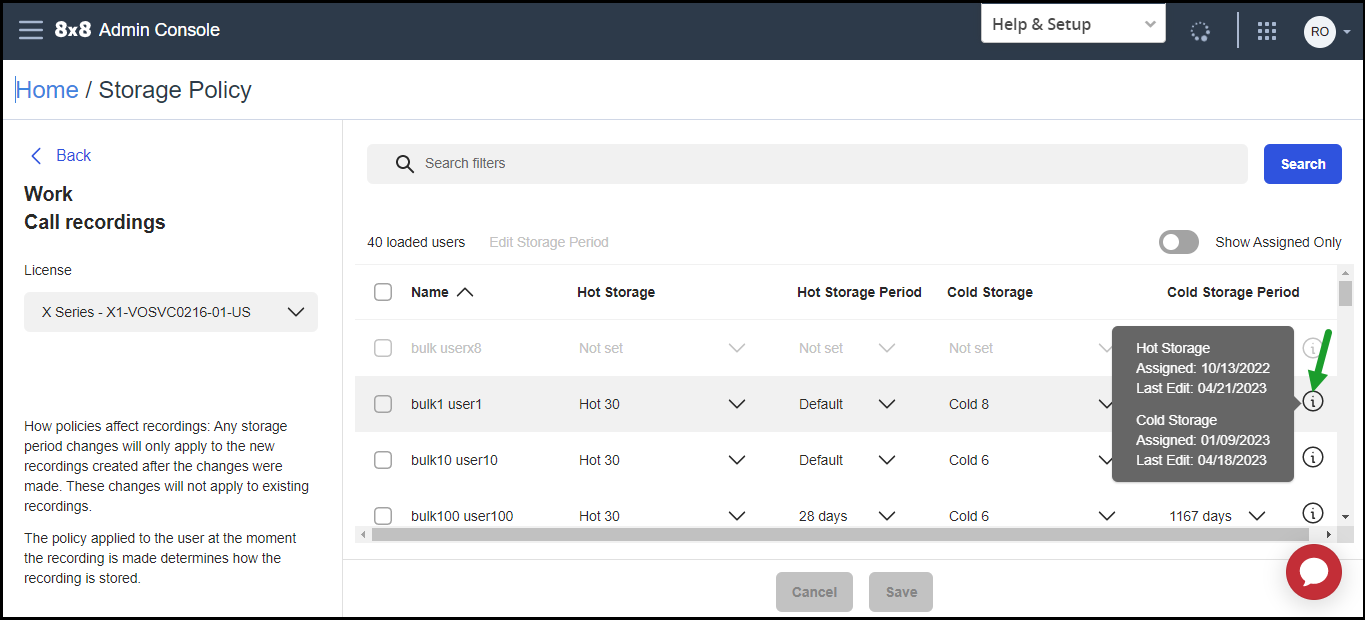The width and height of the screenshot is (1365, 620).
Task: Click the Hot Storage column header
Action: (x=616, y=292)
